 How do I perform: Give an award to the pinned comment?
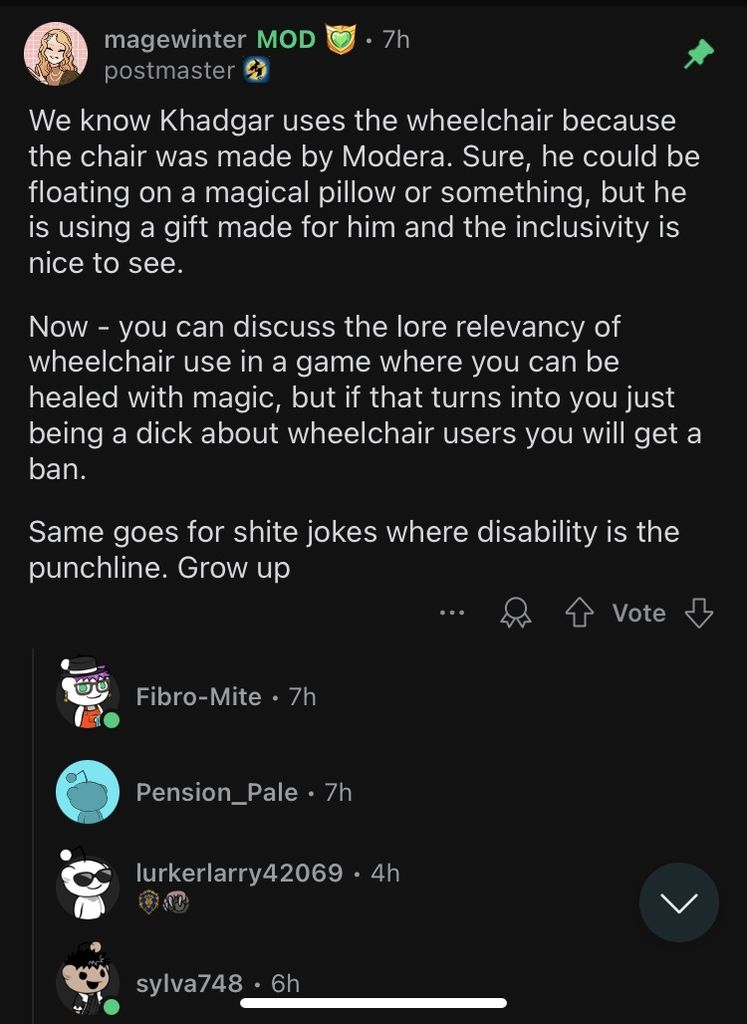pyautogui.click(x=516, y=613)
